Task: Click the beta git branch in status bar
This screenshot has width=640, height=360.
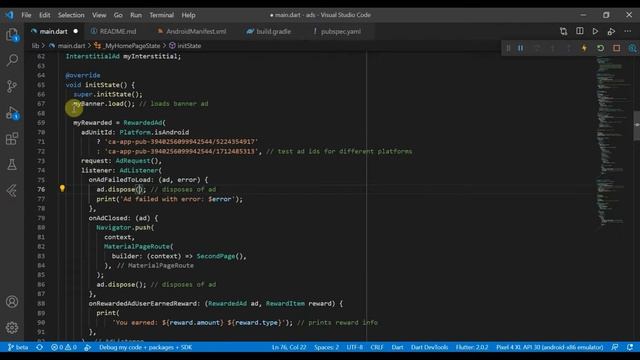Action: click(x=18, y=347)
